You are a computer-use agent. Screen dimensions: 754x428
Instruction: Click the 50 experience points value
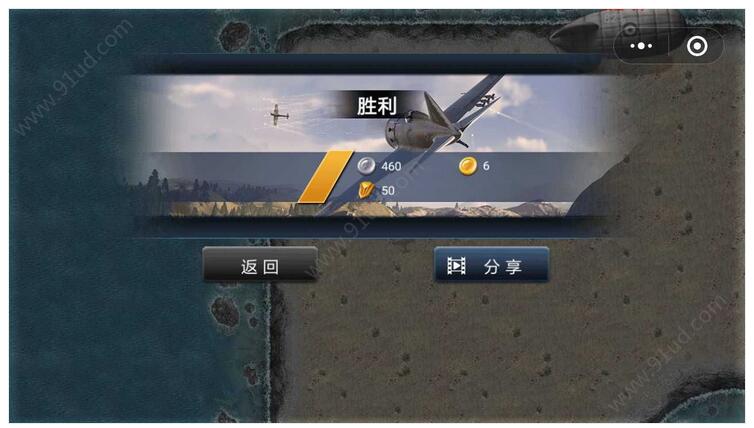pyautogui.click(x=388, y=190)
